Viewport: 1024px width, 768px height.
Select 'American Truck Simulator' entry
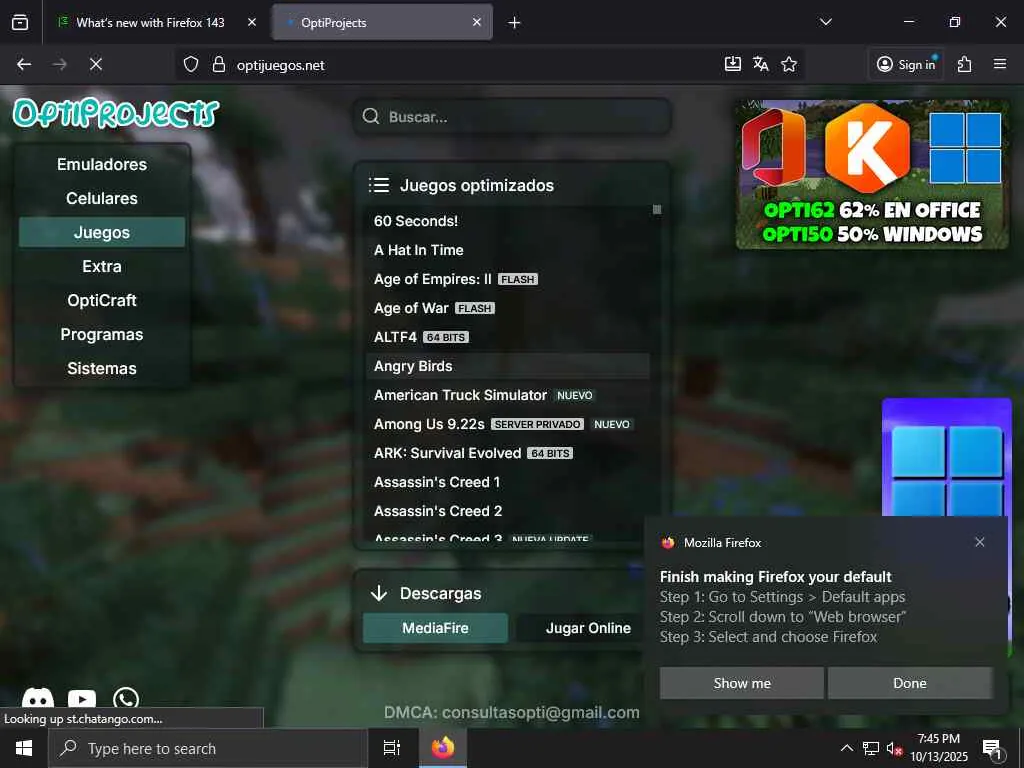tap(507, 395)
